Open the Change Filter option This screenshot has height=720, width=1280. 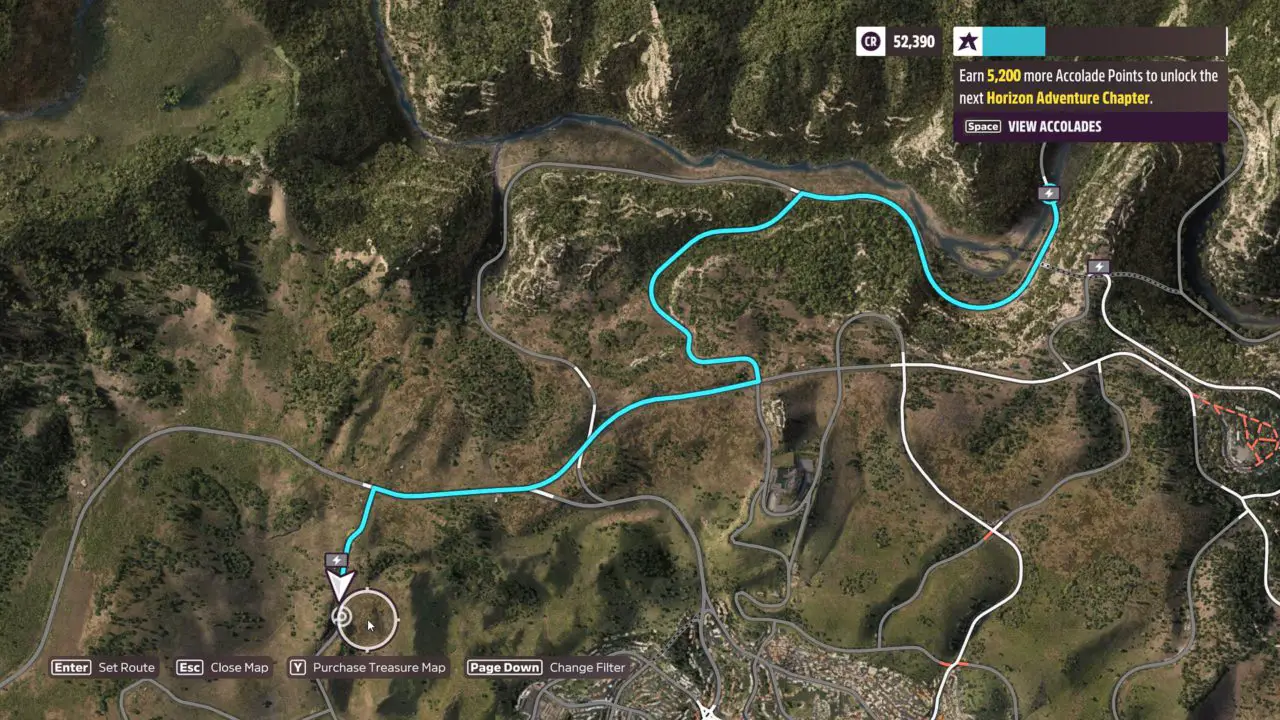(x=546, y=667)
